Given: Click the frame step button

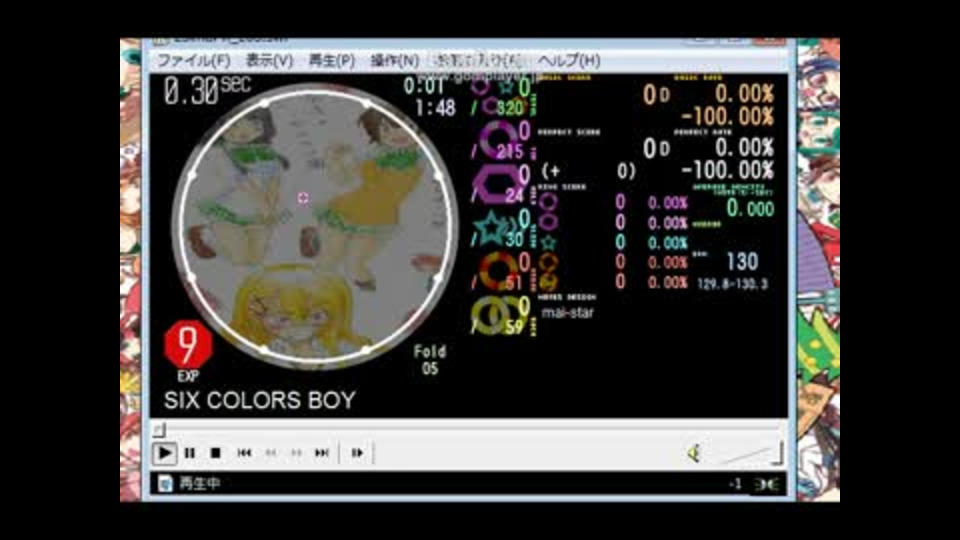Looking at the screenshot, I should [x=357, y=453].
